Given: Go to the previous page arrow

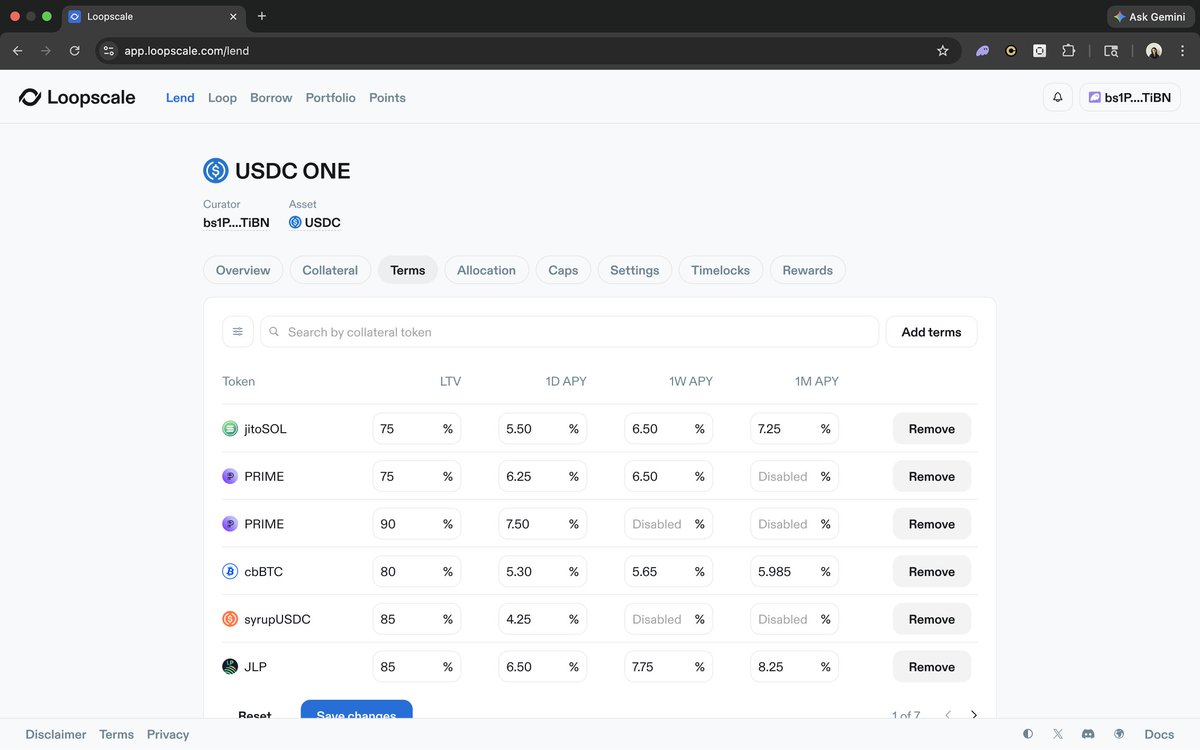Looking at the screenshot, I should tap(948, 715).
